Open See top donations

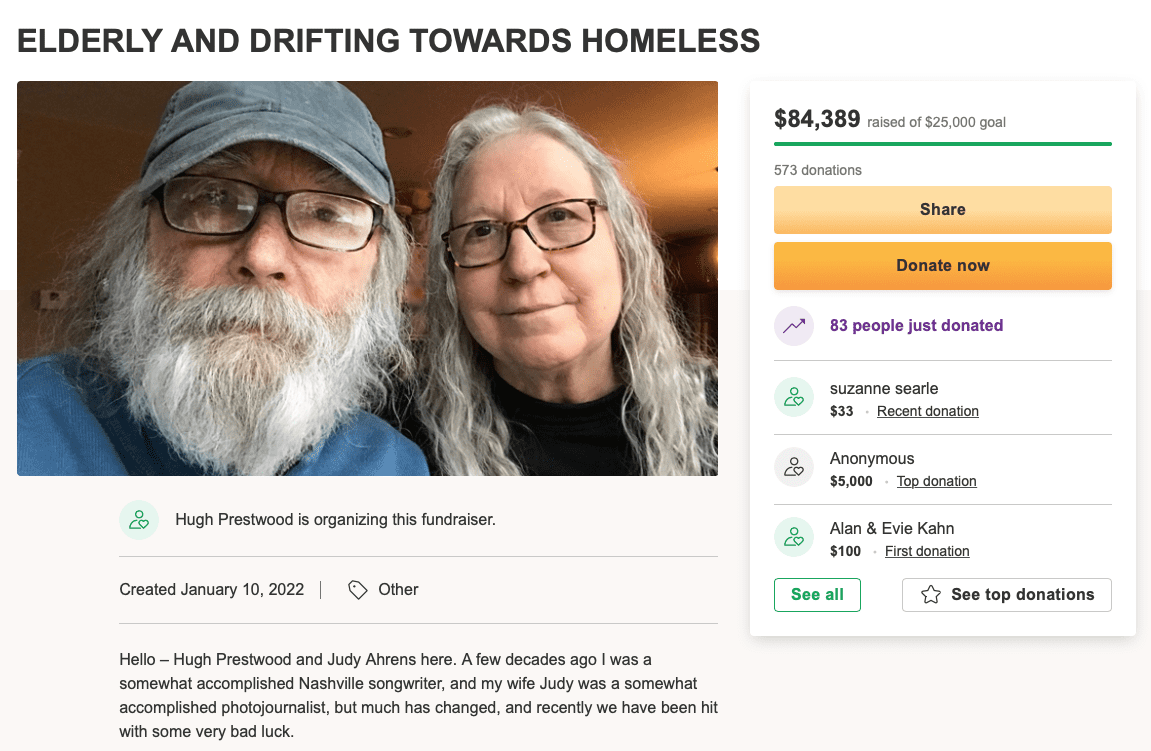pyautogui.click(x=1006, y=594)
